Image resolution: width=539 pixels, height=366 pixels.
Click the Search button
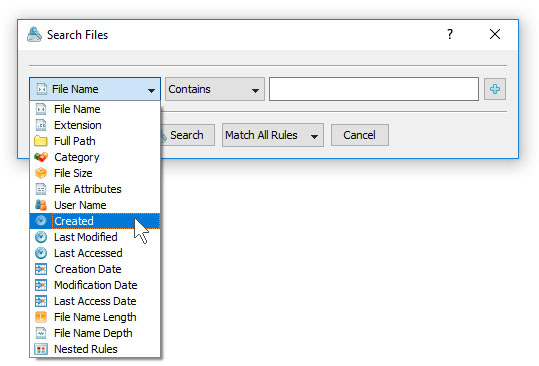pyautogui.click(x=187, y=135)
